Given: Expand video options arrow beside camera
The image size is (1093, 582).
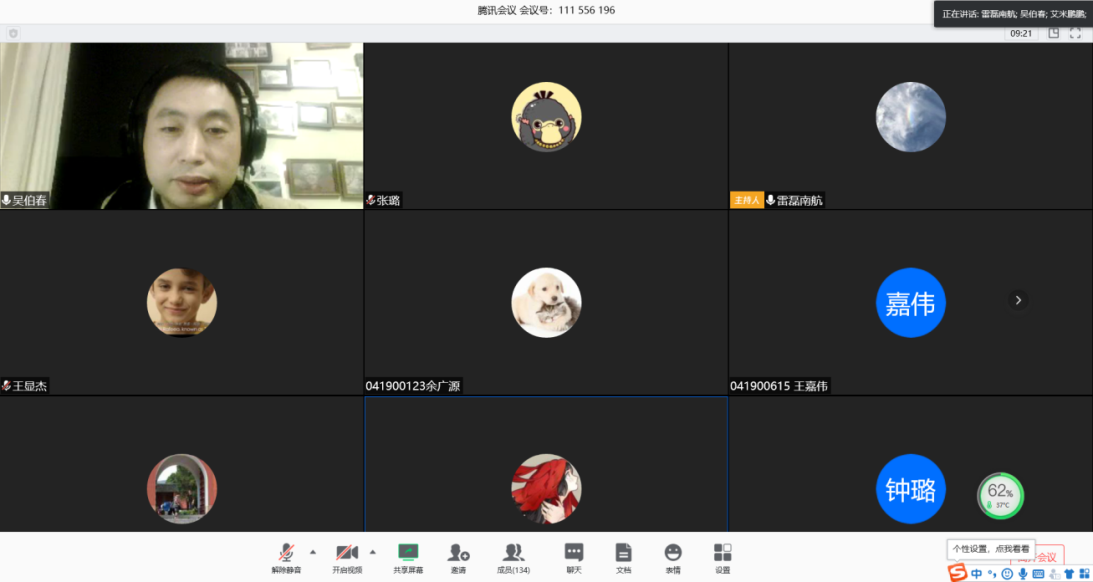Looking at the screenshot, I should pyautogui.click(x=373, y=551).
